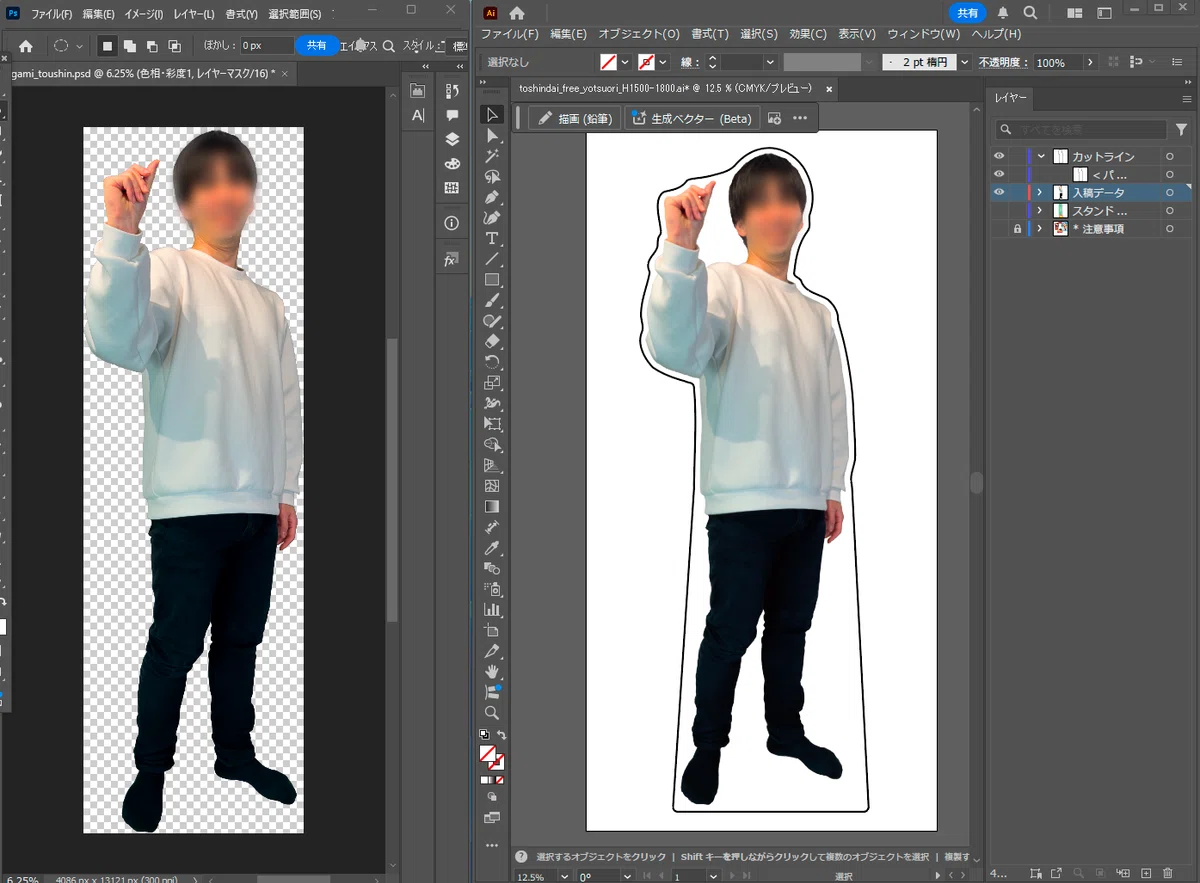Select the Magic Wand tool
1200x883 pixels.
pos(492,156)
